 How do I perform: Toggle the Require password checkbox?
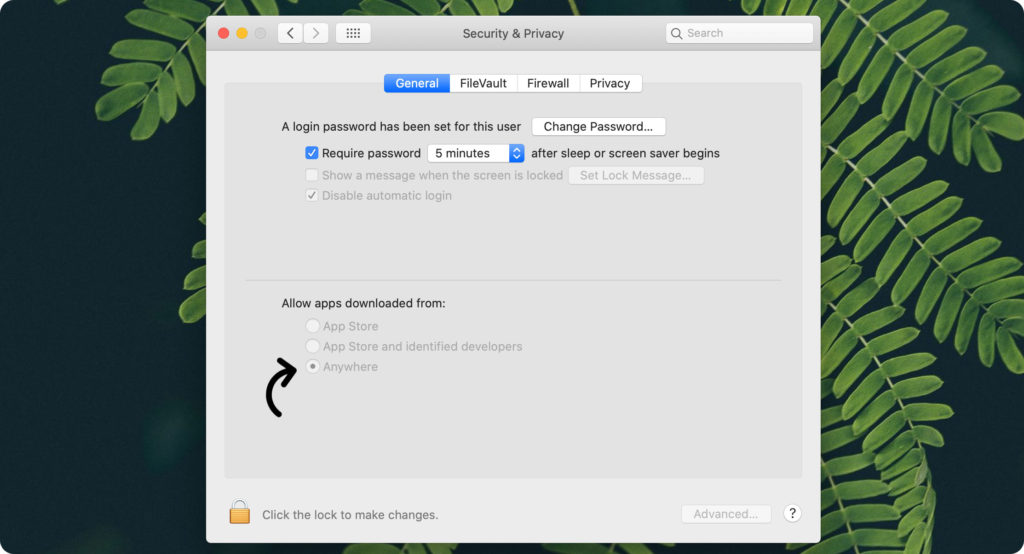pyautogui.click(x=312, y=153)
